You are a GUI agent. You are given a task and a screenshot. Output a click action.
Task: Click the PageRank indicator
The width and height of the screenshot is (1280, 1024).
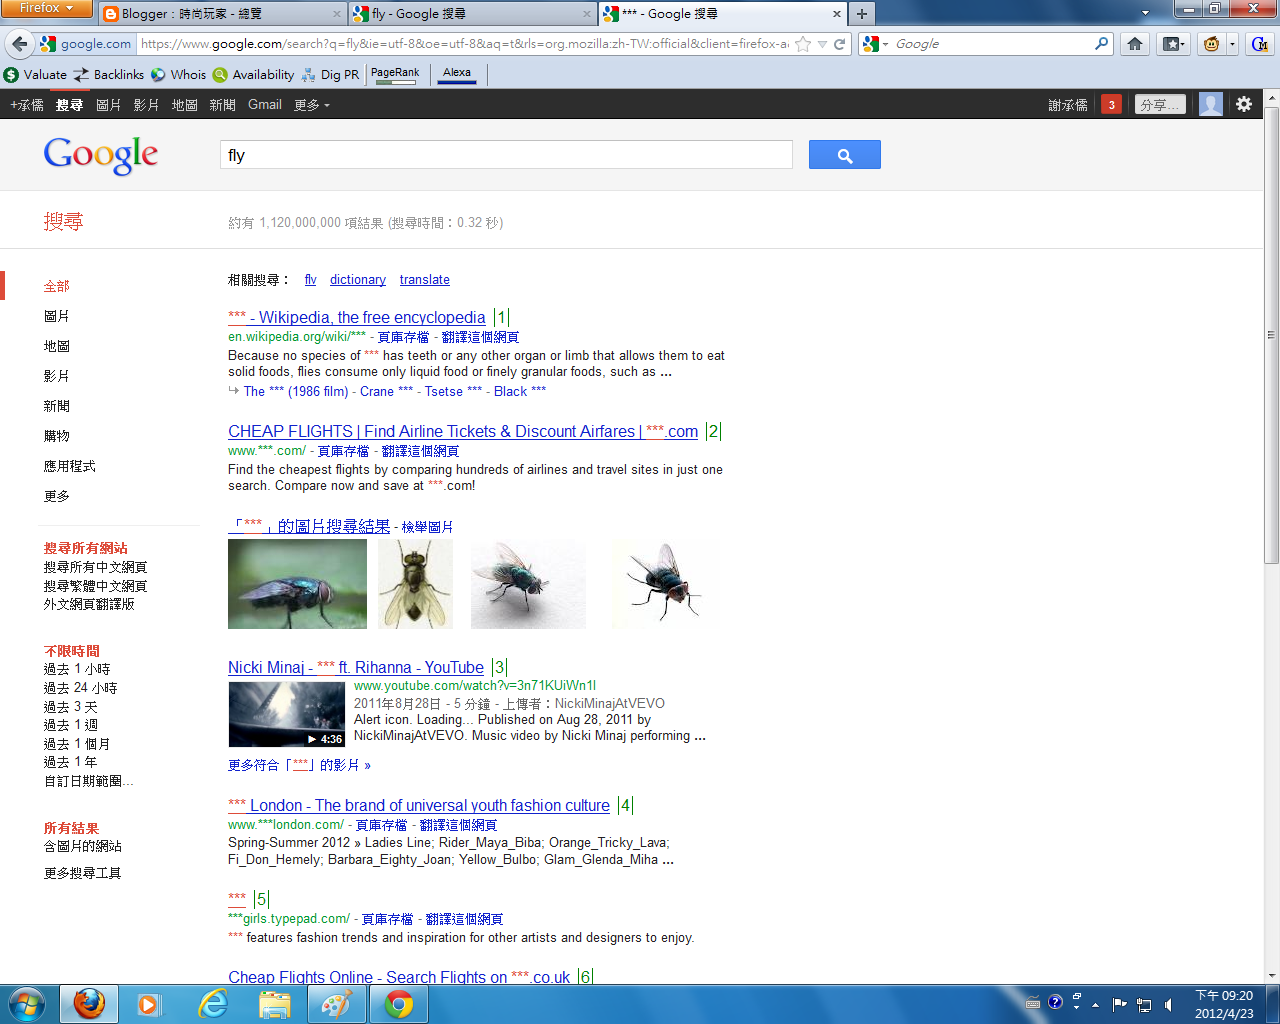click(x=395, y=74)
